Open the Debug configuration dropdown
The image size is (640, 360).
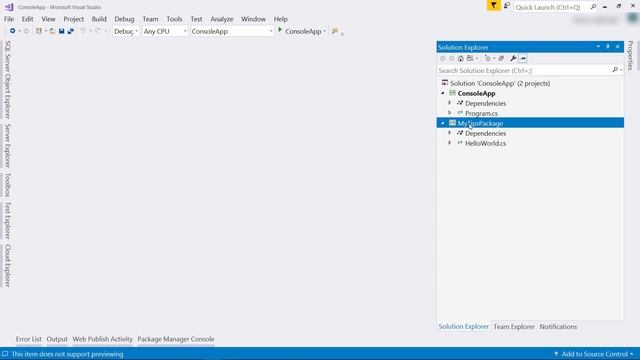pos(126,31)
